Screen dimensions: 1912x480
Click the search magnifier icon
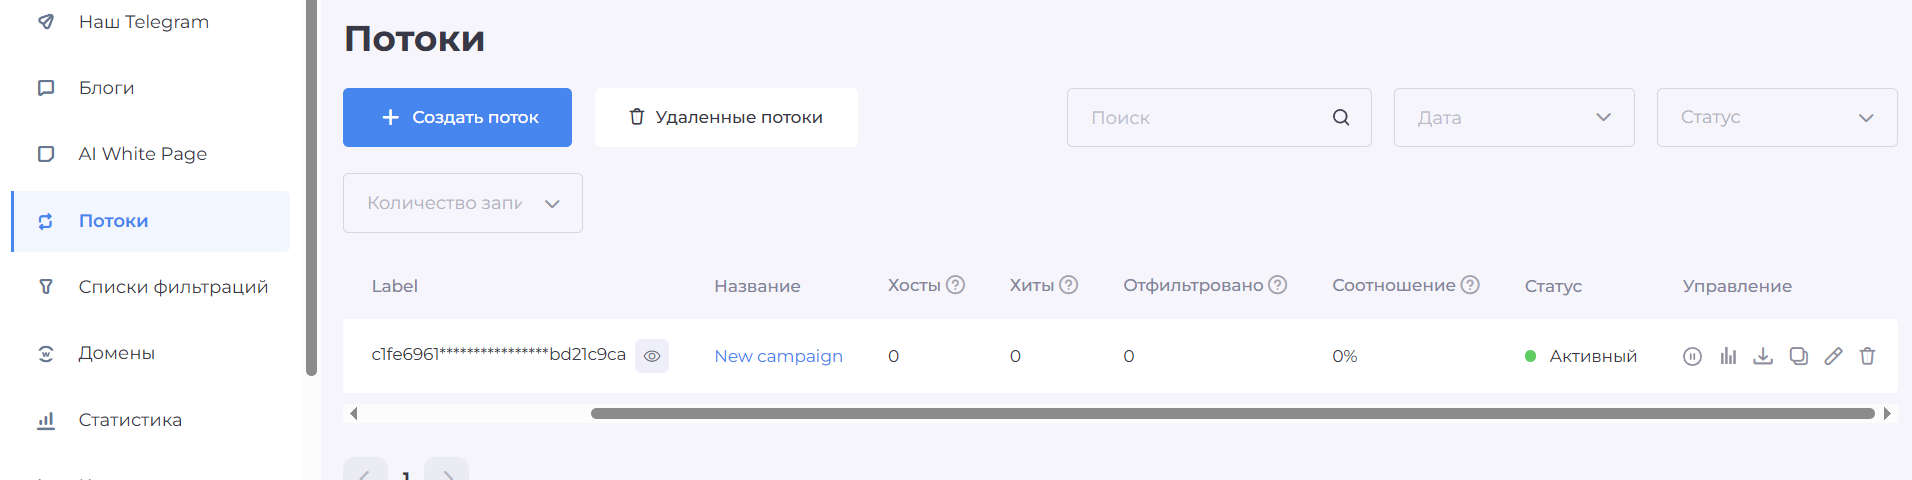(1341, 118)
